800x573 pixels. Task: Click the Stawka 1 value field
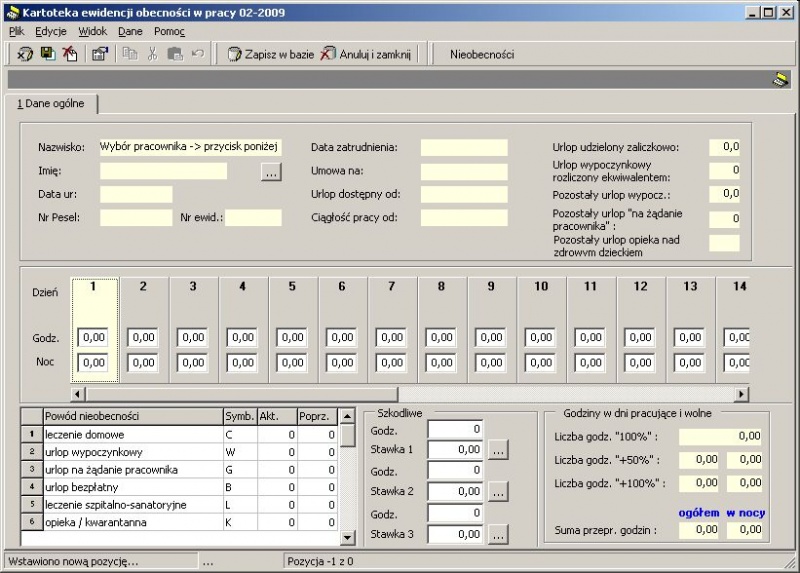(455, 450)
